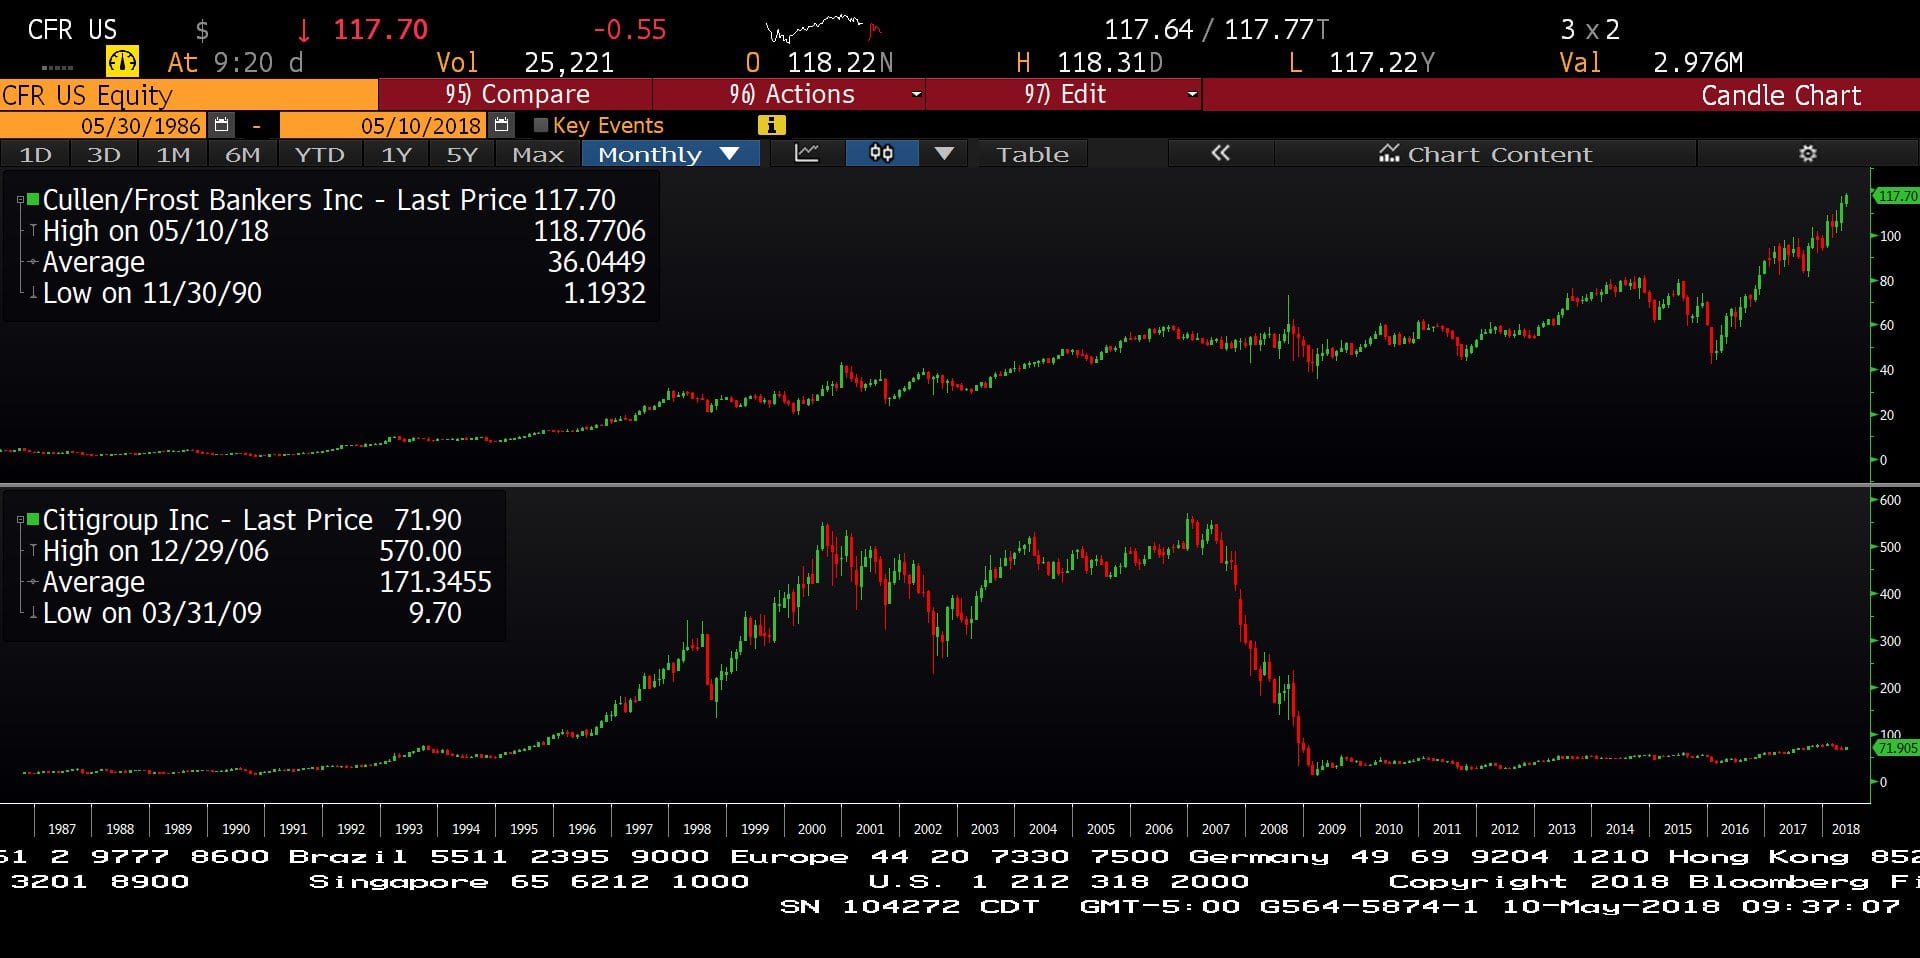1920x958 pixels.
Task: Switch to line chart icon
Action: [806, 153]
